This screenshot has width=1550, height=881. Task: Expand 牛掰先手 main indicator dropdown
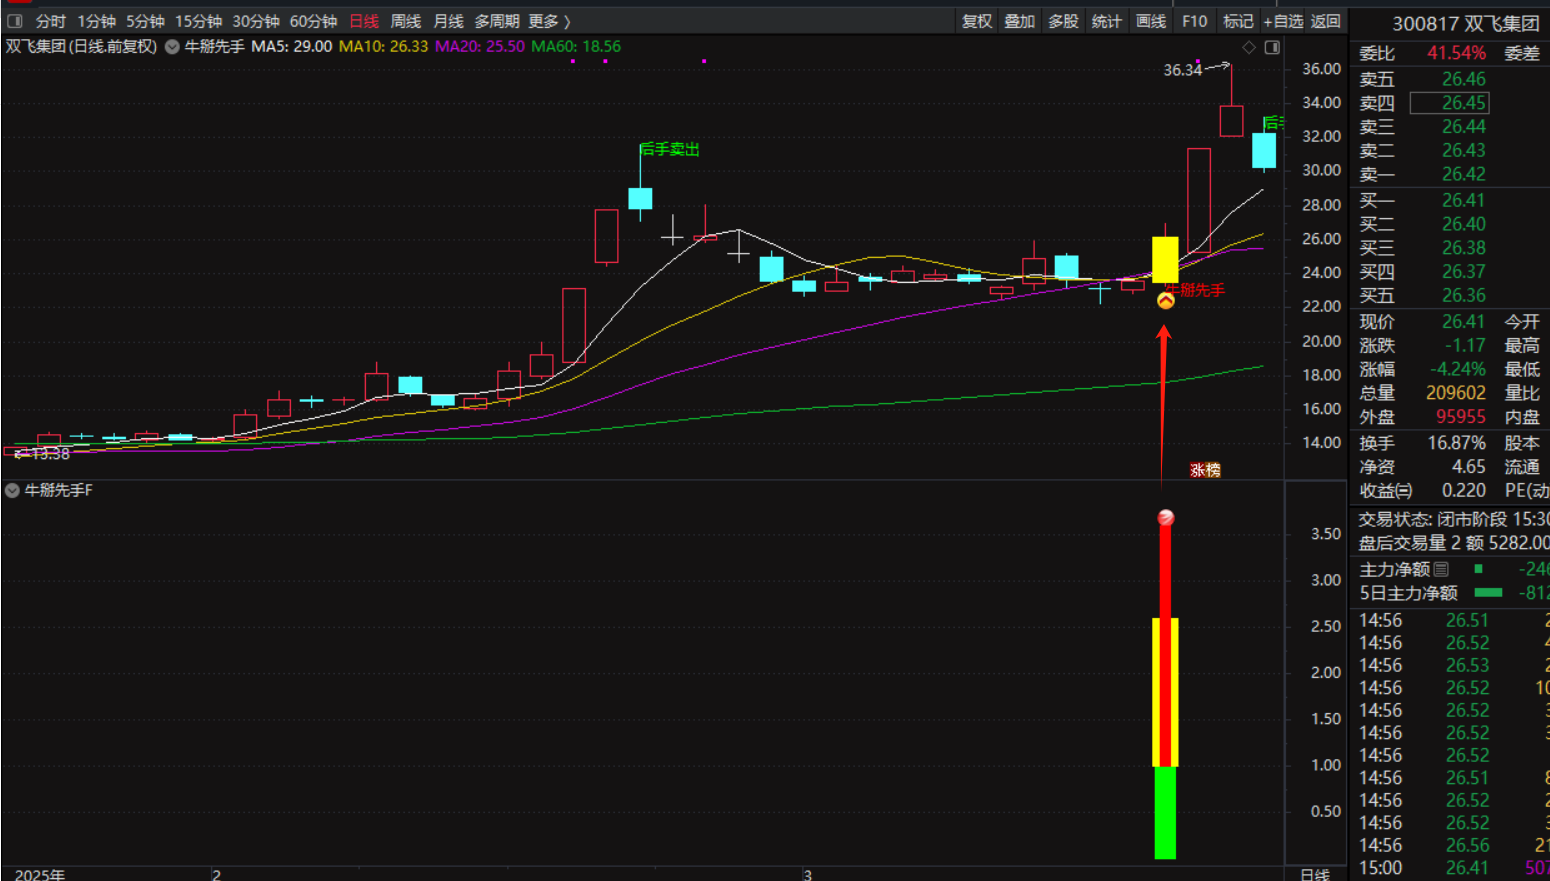(x=172, y=47)
